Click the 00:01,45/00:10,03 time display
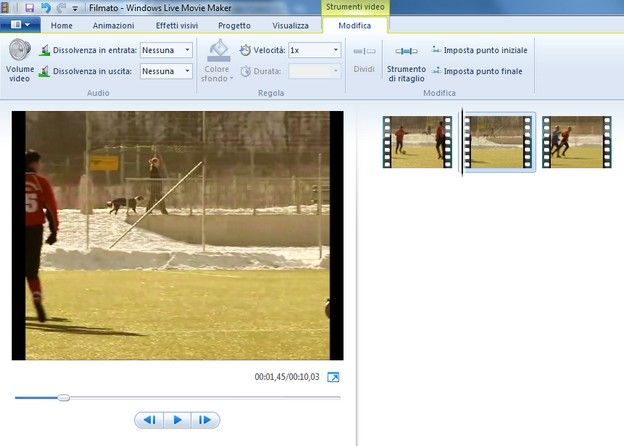The width and height of the screenshot is (624, 446). [x=287, y=377]
